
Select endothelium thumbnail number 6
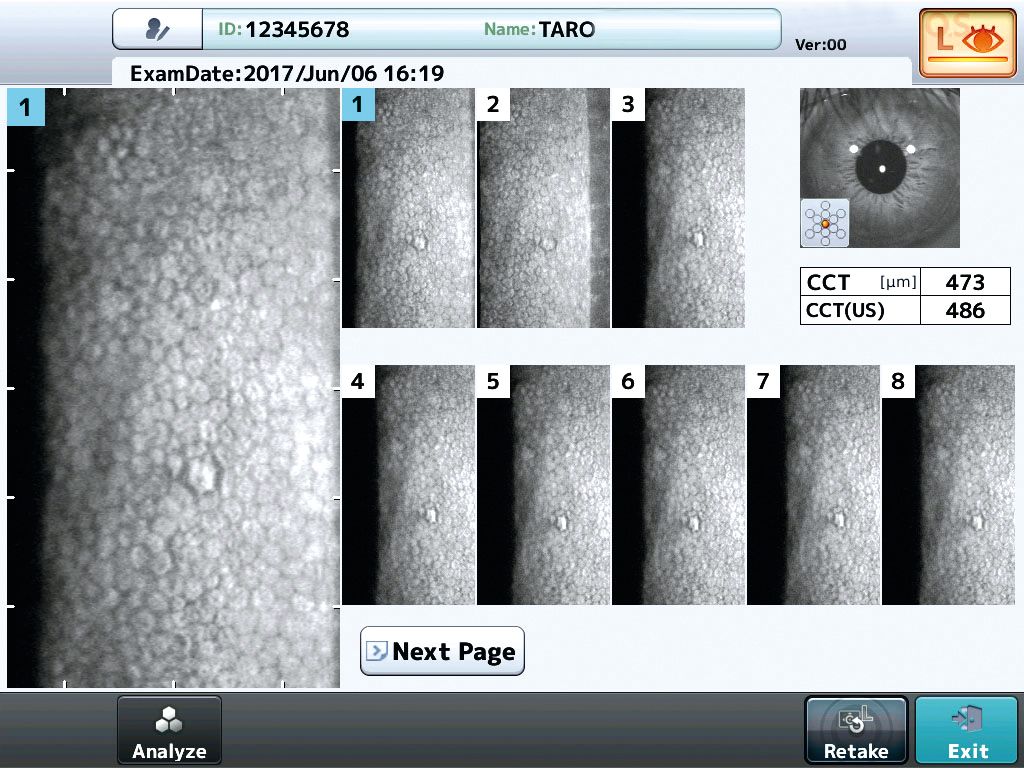[x=678, y=485]
